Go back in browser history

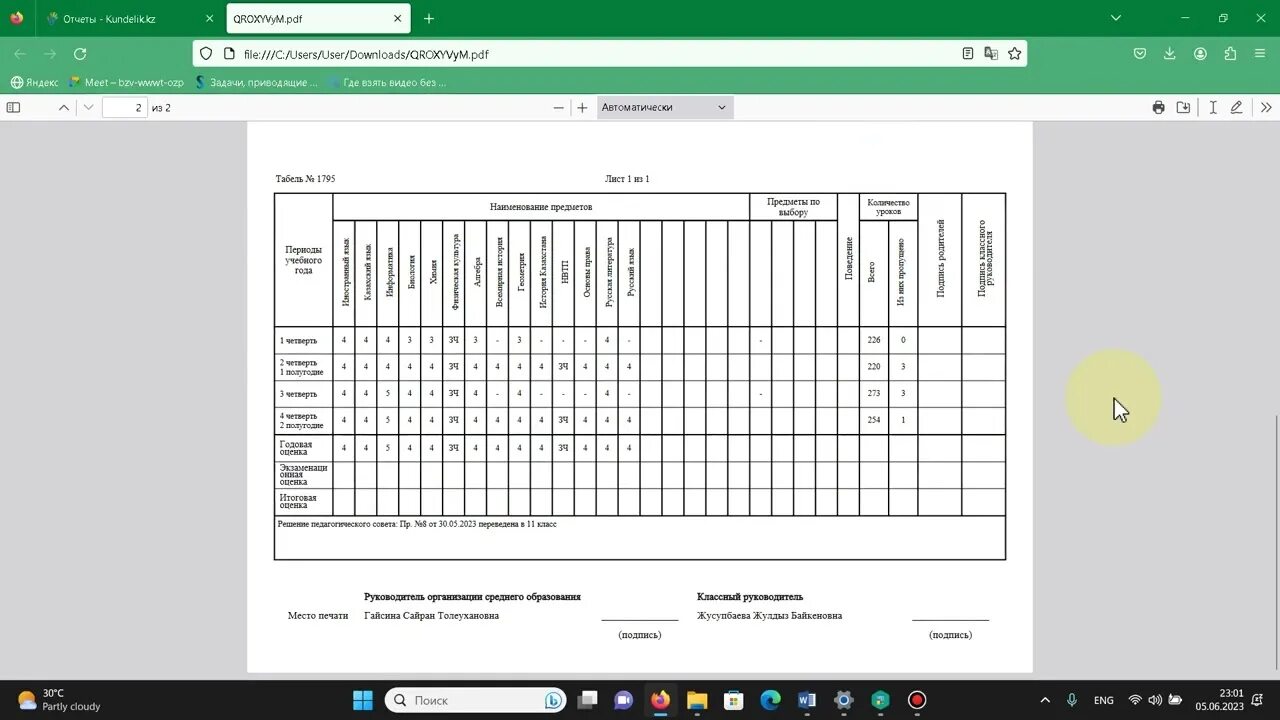[20, 54]
